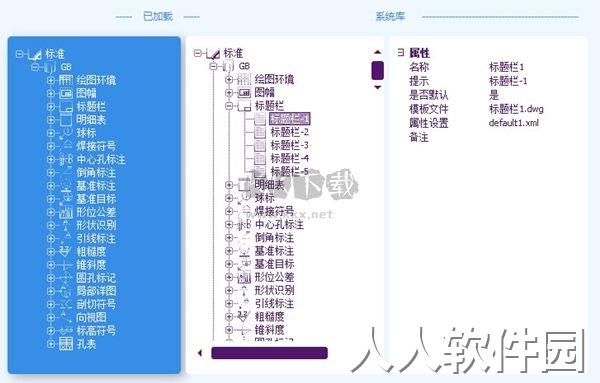This screenshot has width=600, height=383.
Task: Click 提示 value 标题栏-1
Action: click(508, 81)
